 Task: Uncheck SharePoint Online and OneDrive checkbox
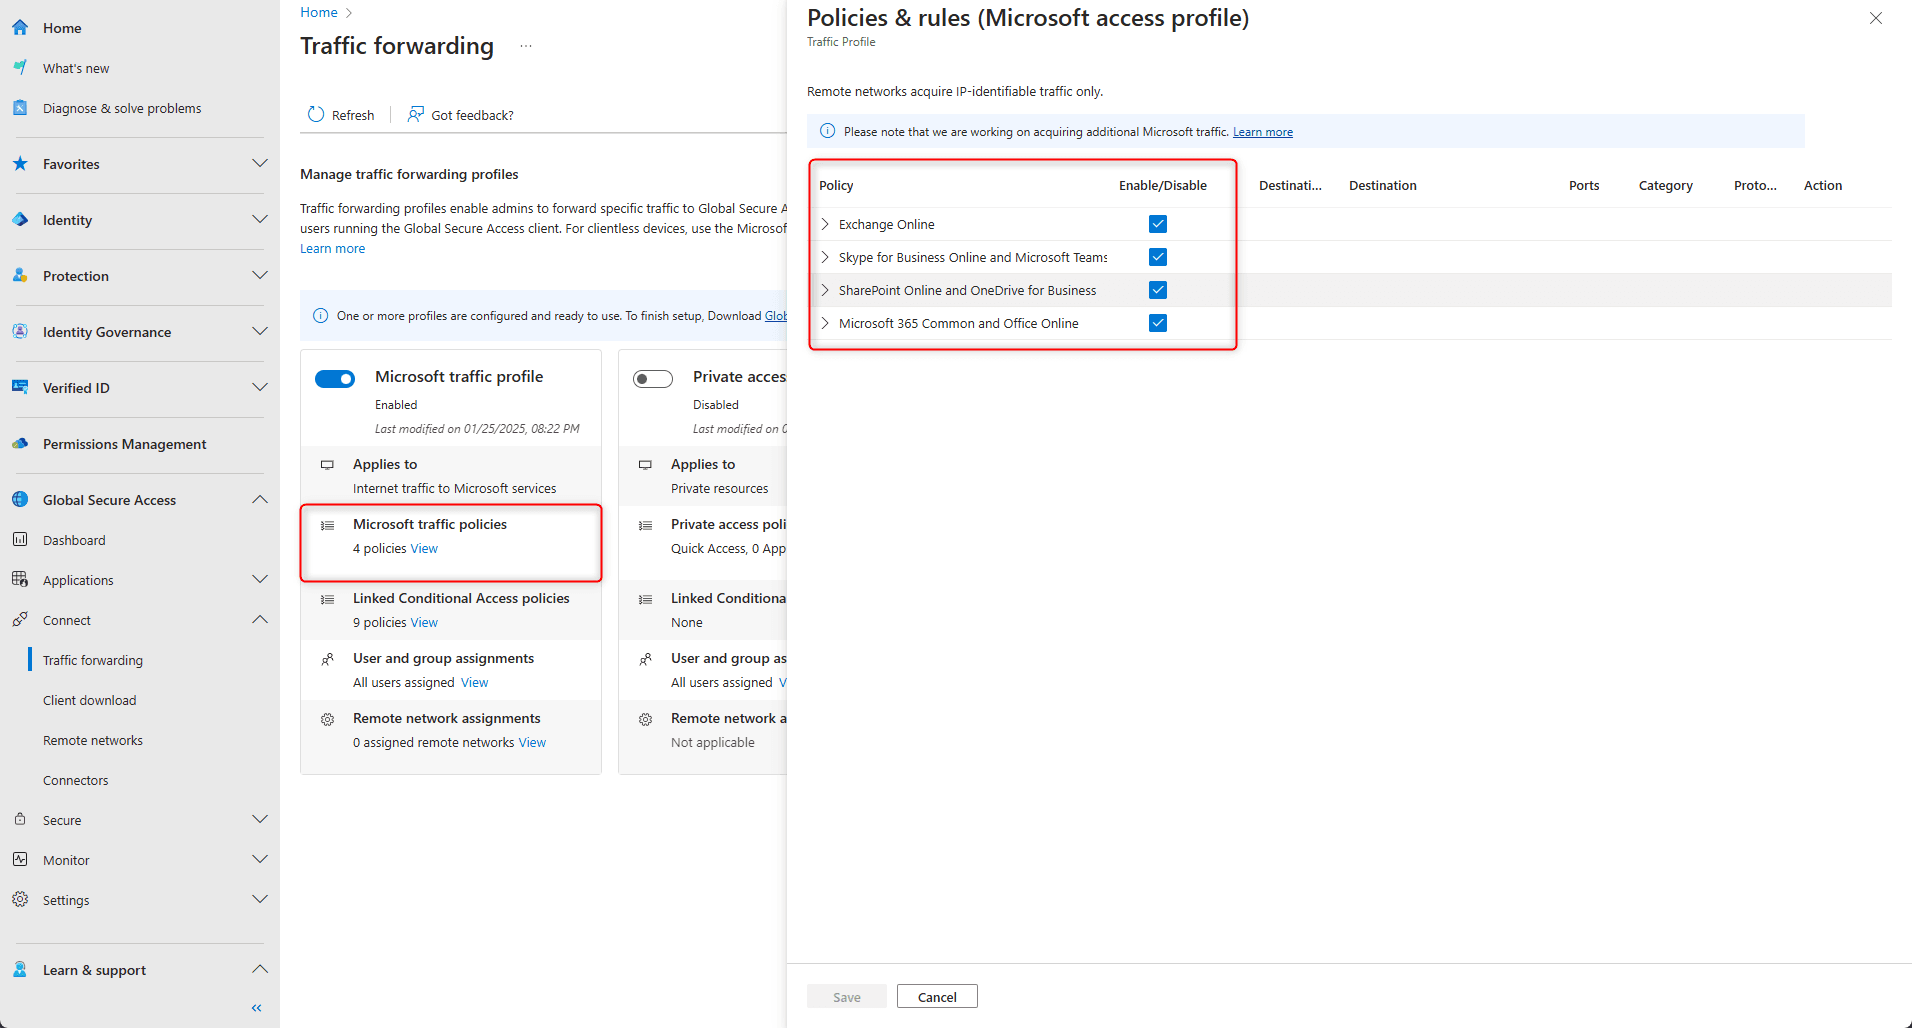click(1158, 290)
